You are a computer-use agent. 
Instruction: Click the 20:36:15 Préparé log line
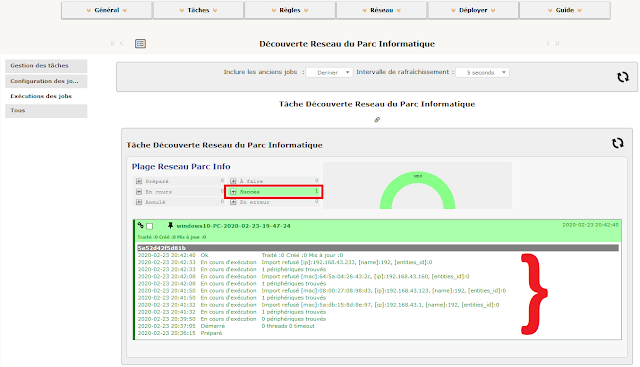180,333
